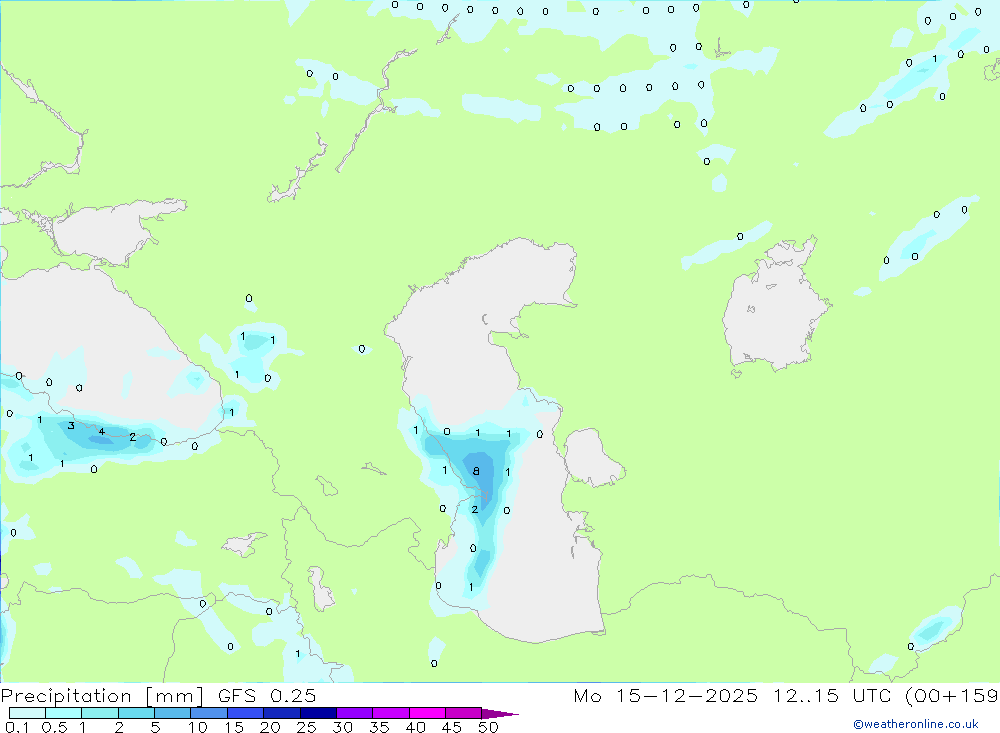The image size is (1000, 733).
Task: Click the '50' legend scale label
Action: tap(489, 727)
